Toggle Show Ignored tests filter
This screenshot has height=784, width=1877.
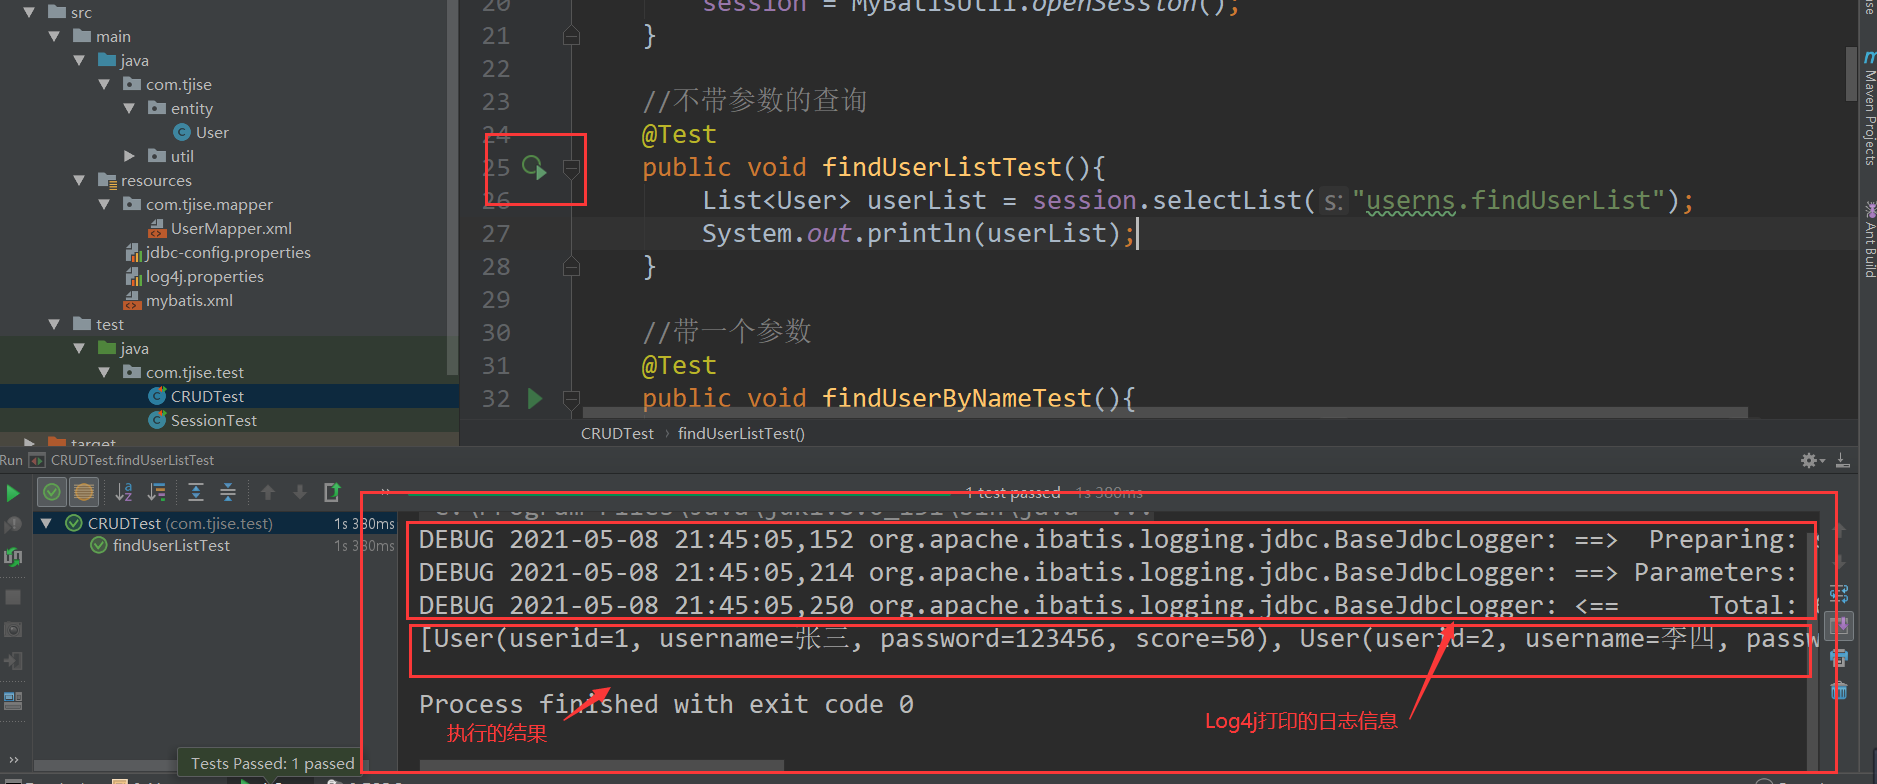point(84,492)
